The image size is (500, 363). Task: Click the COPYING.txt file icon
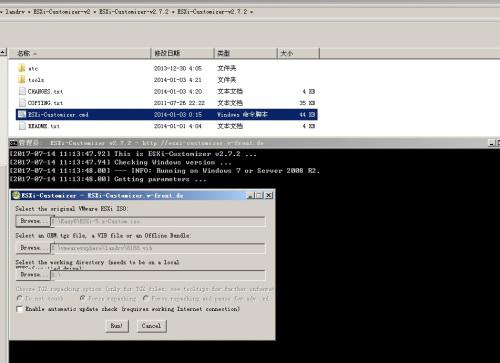(22, 103)
